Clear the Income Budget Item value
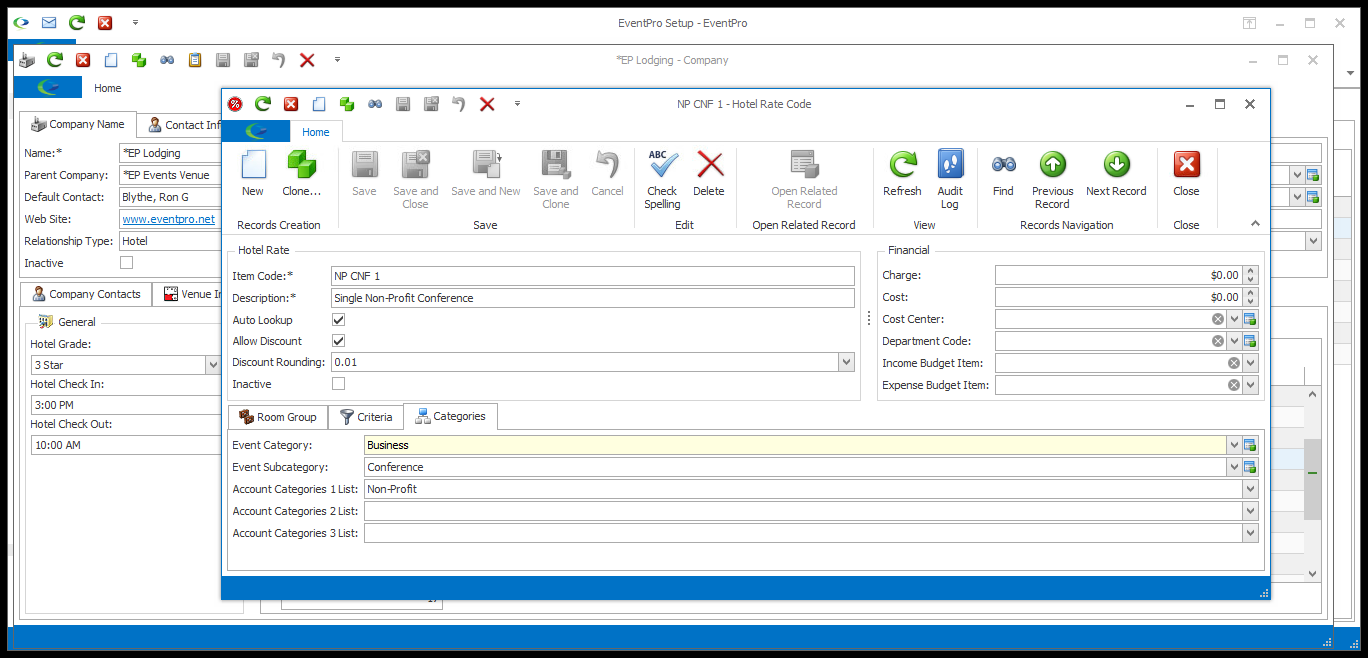 coord(1233,363)
